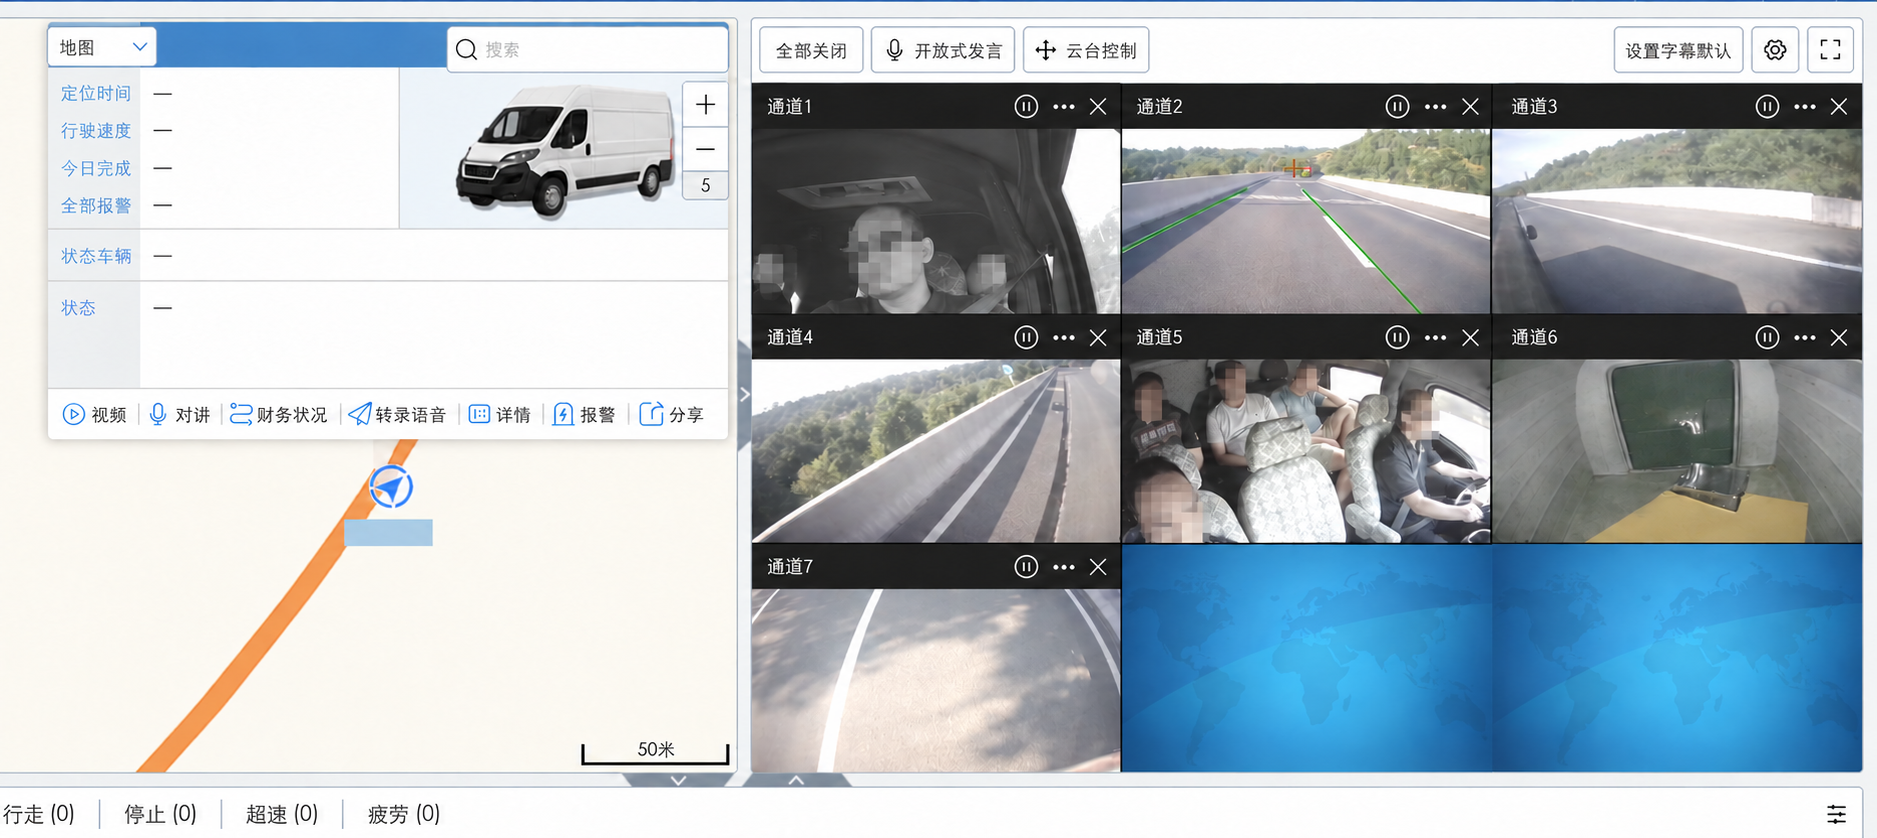Screen dimensions: 1877x838
Task: Open more options for 通道5
Action: coord(1435,337)
